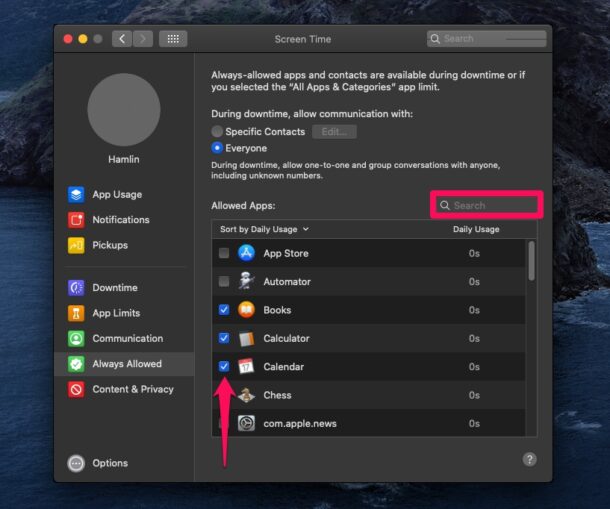
Task: Click the App Store 0s usage value
Action: pyautogui.click(x=474, y=253)
